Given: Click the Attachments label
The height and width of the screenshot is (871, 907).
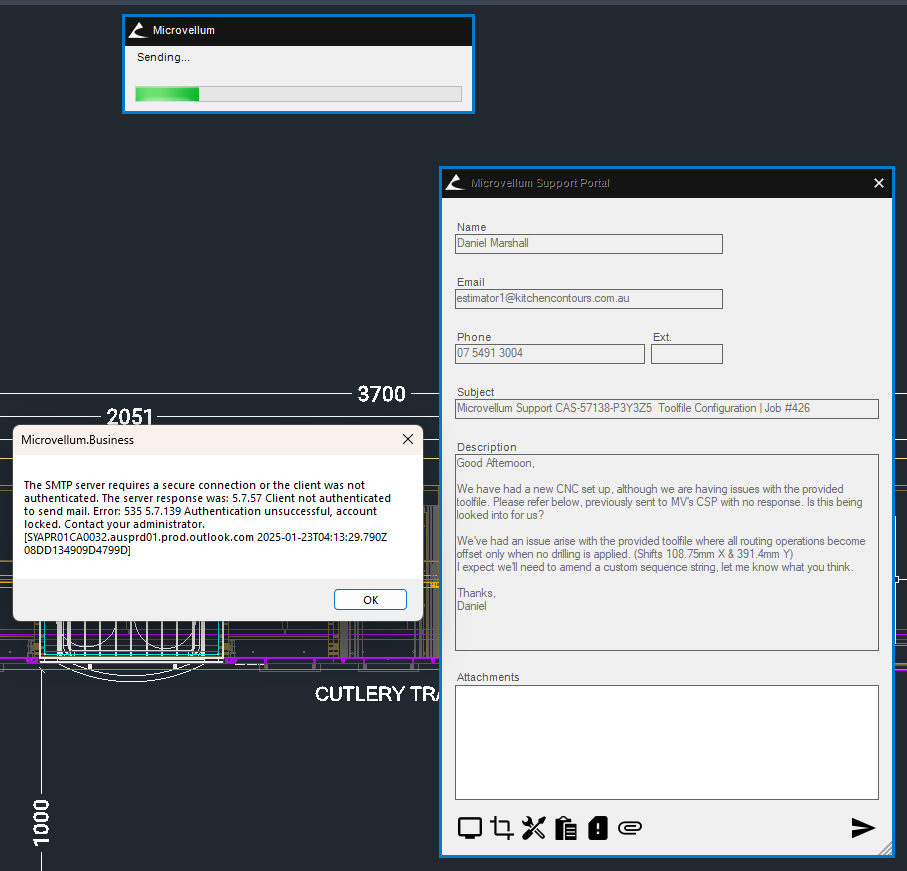Looking at the screenshot, I should coord(488,677).
